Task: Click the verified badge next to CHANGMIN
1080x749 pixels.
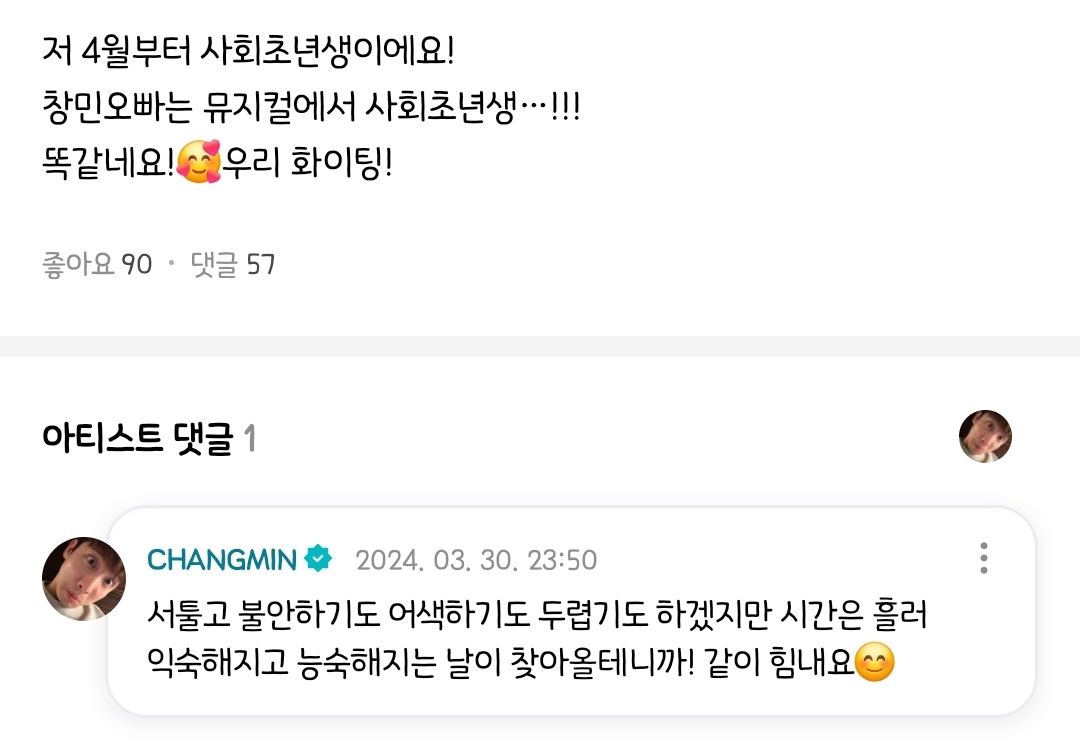Action: [x=318, y=559]
